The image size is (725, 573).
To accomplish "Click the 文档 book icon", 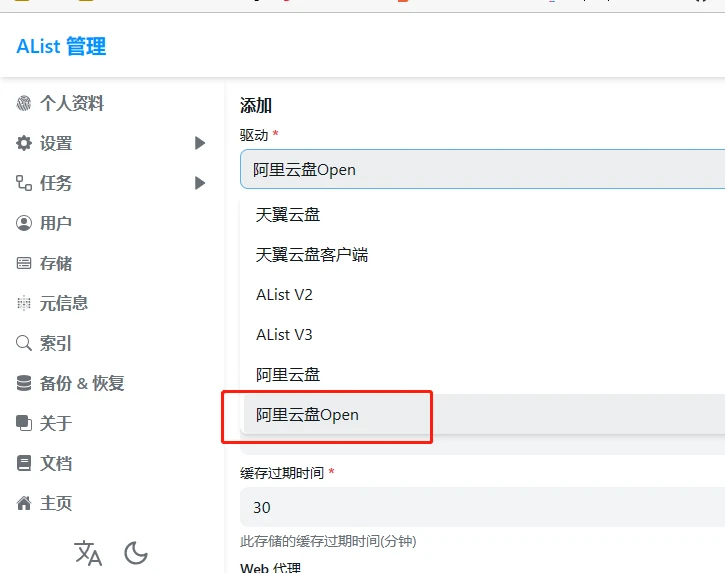I will point(24,463).
